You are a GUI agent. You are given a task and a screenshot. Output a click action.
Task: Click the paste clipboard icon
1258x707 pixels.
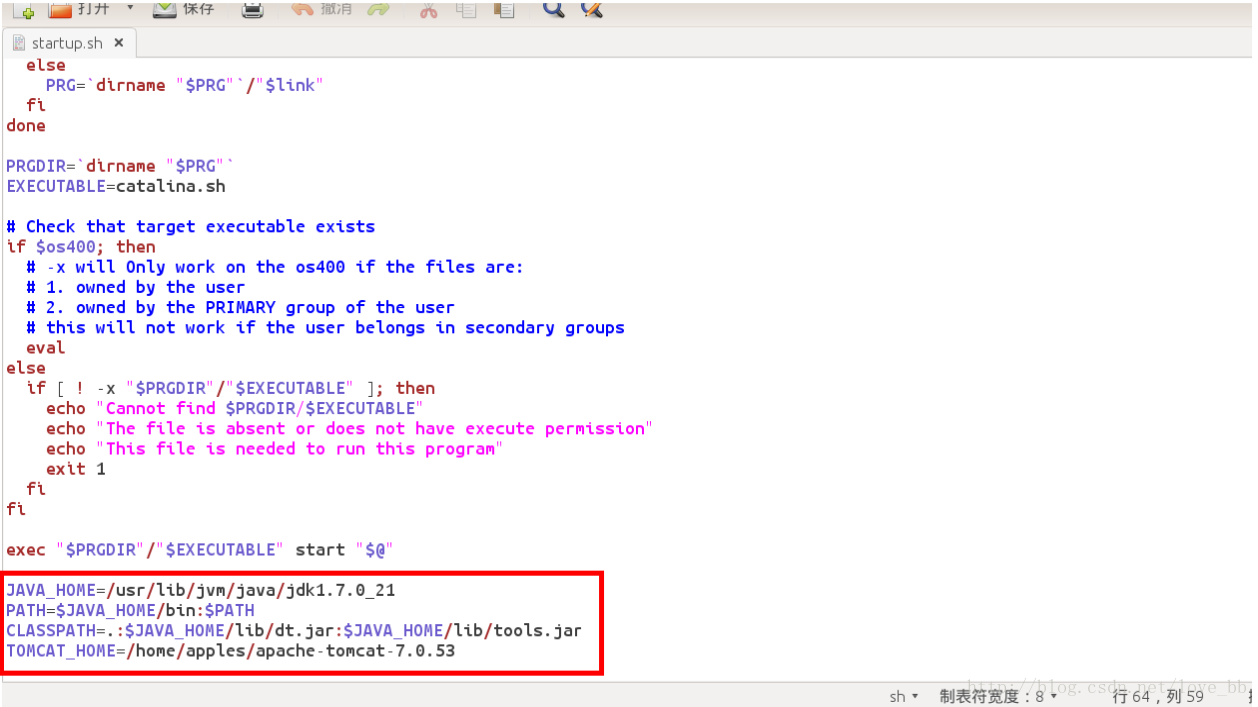(x=504, y=10)
